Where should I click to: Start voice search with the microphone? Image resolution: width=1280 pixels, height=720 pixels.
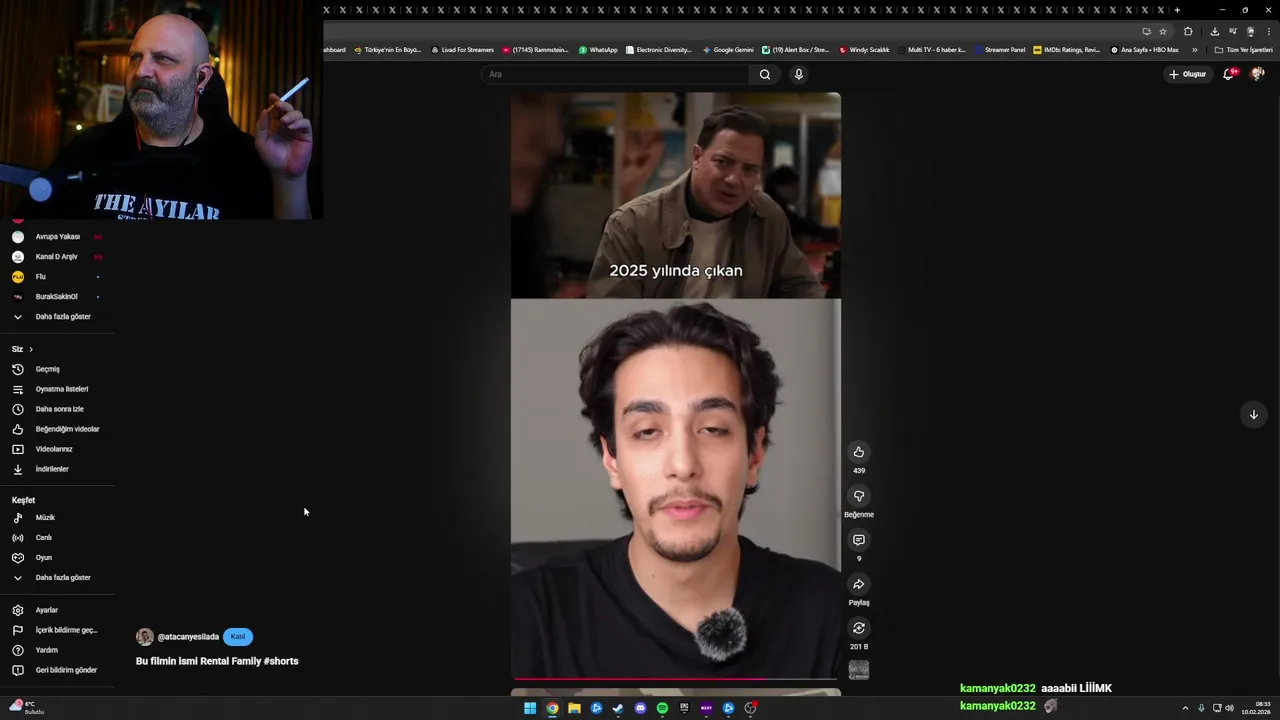coord(798,74)
